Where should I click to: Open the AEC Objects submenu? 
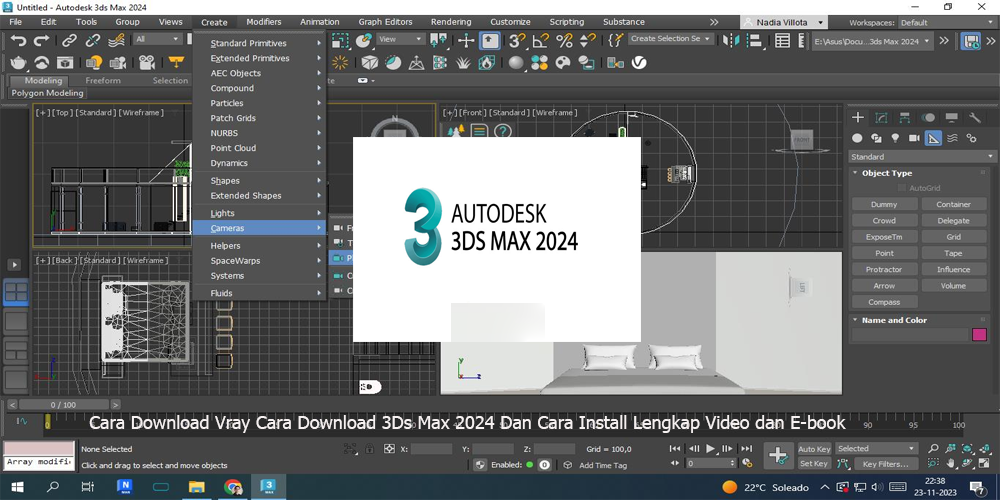click(x=260, y=73)
